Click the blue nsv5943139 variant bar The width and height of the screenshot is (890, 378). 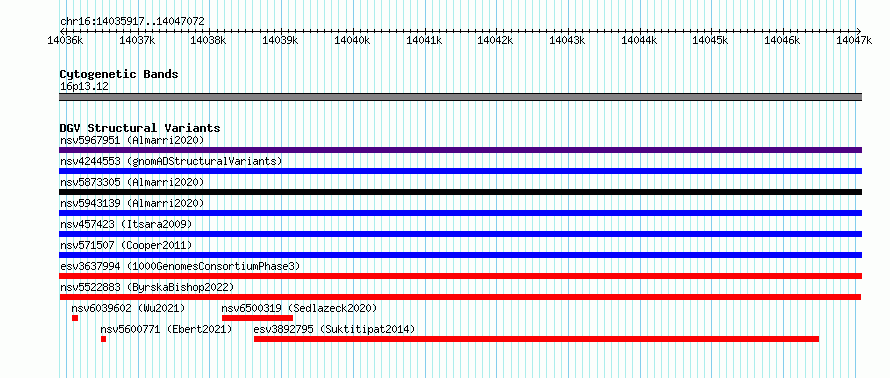(461, 213)
